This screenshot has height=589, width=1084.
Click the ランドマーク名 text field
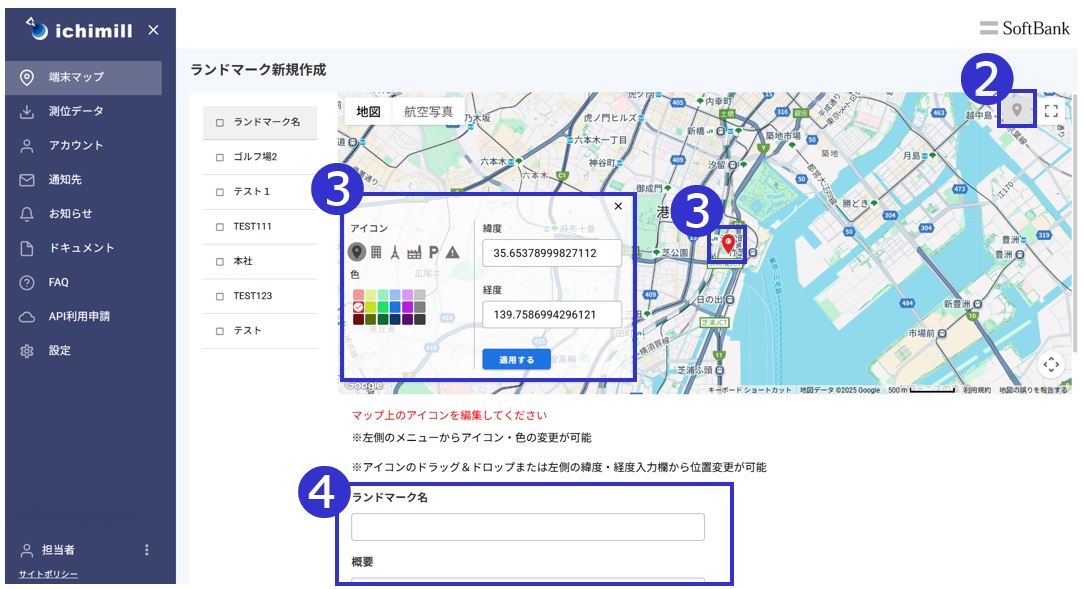click(527, 527)
